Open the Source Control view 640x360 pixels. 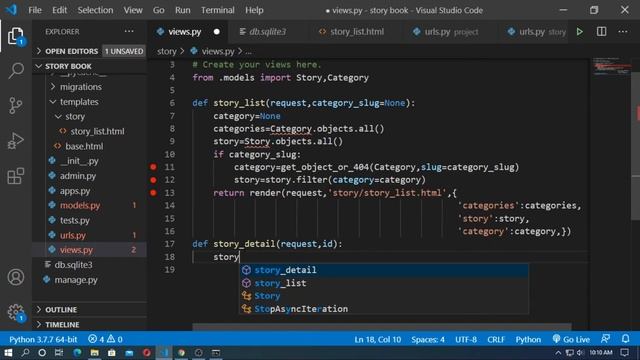tap(16, 105)
